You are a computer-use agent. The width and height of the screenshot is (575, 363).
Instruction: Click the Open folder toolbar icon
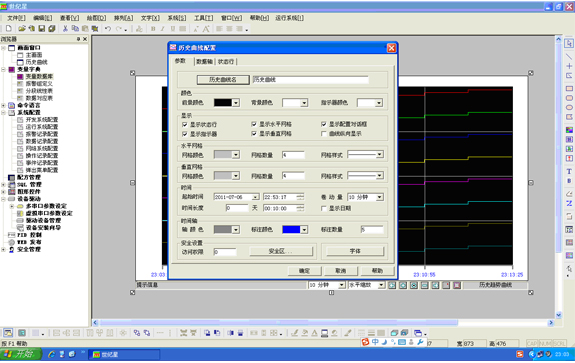click(22, 29)
